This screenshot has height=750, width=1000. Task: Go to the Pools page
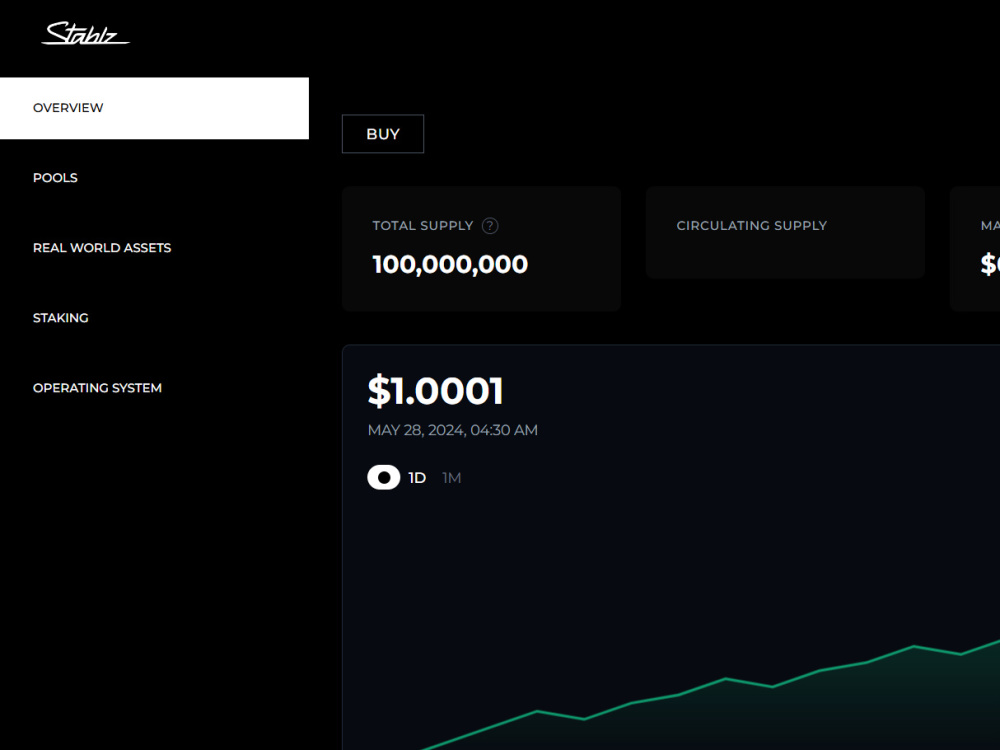(x=55, y=178)
